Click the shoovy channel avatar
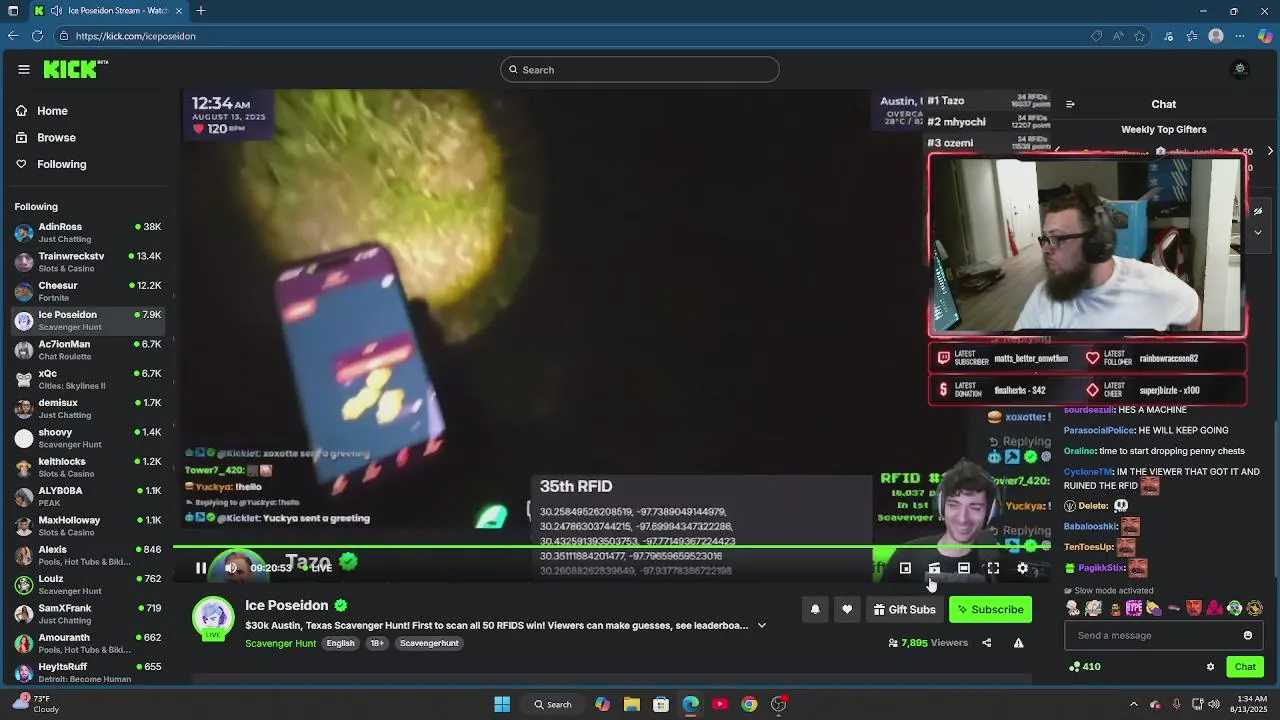The width and height of the screenshot is (1280, 720). (x=24, y=438)
